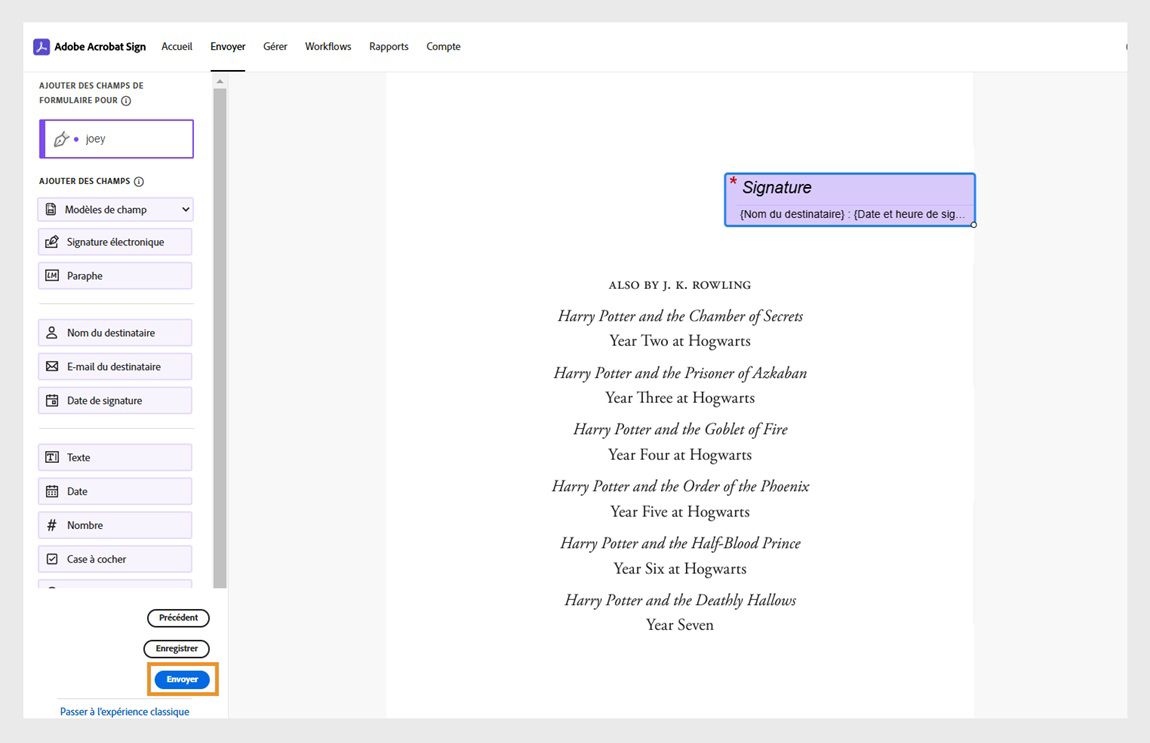
Task: Click the Goblet of Fire title text
Action: pyautogui.click(x=680, y=430)
